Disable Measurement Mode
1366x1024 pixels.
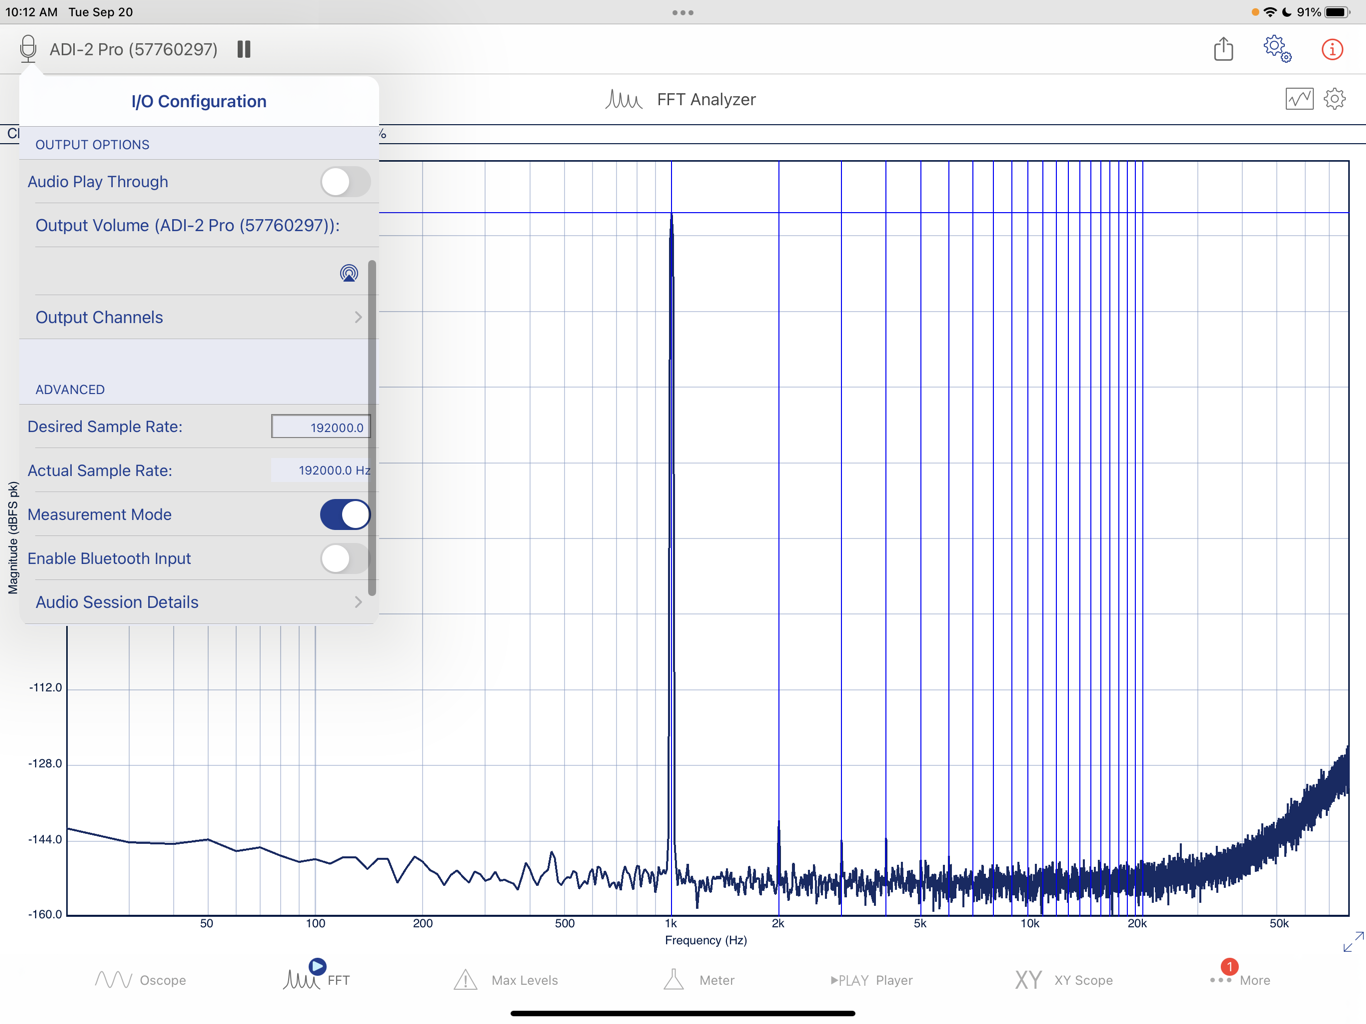point(344,514)
